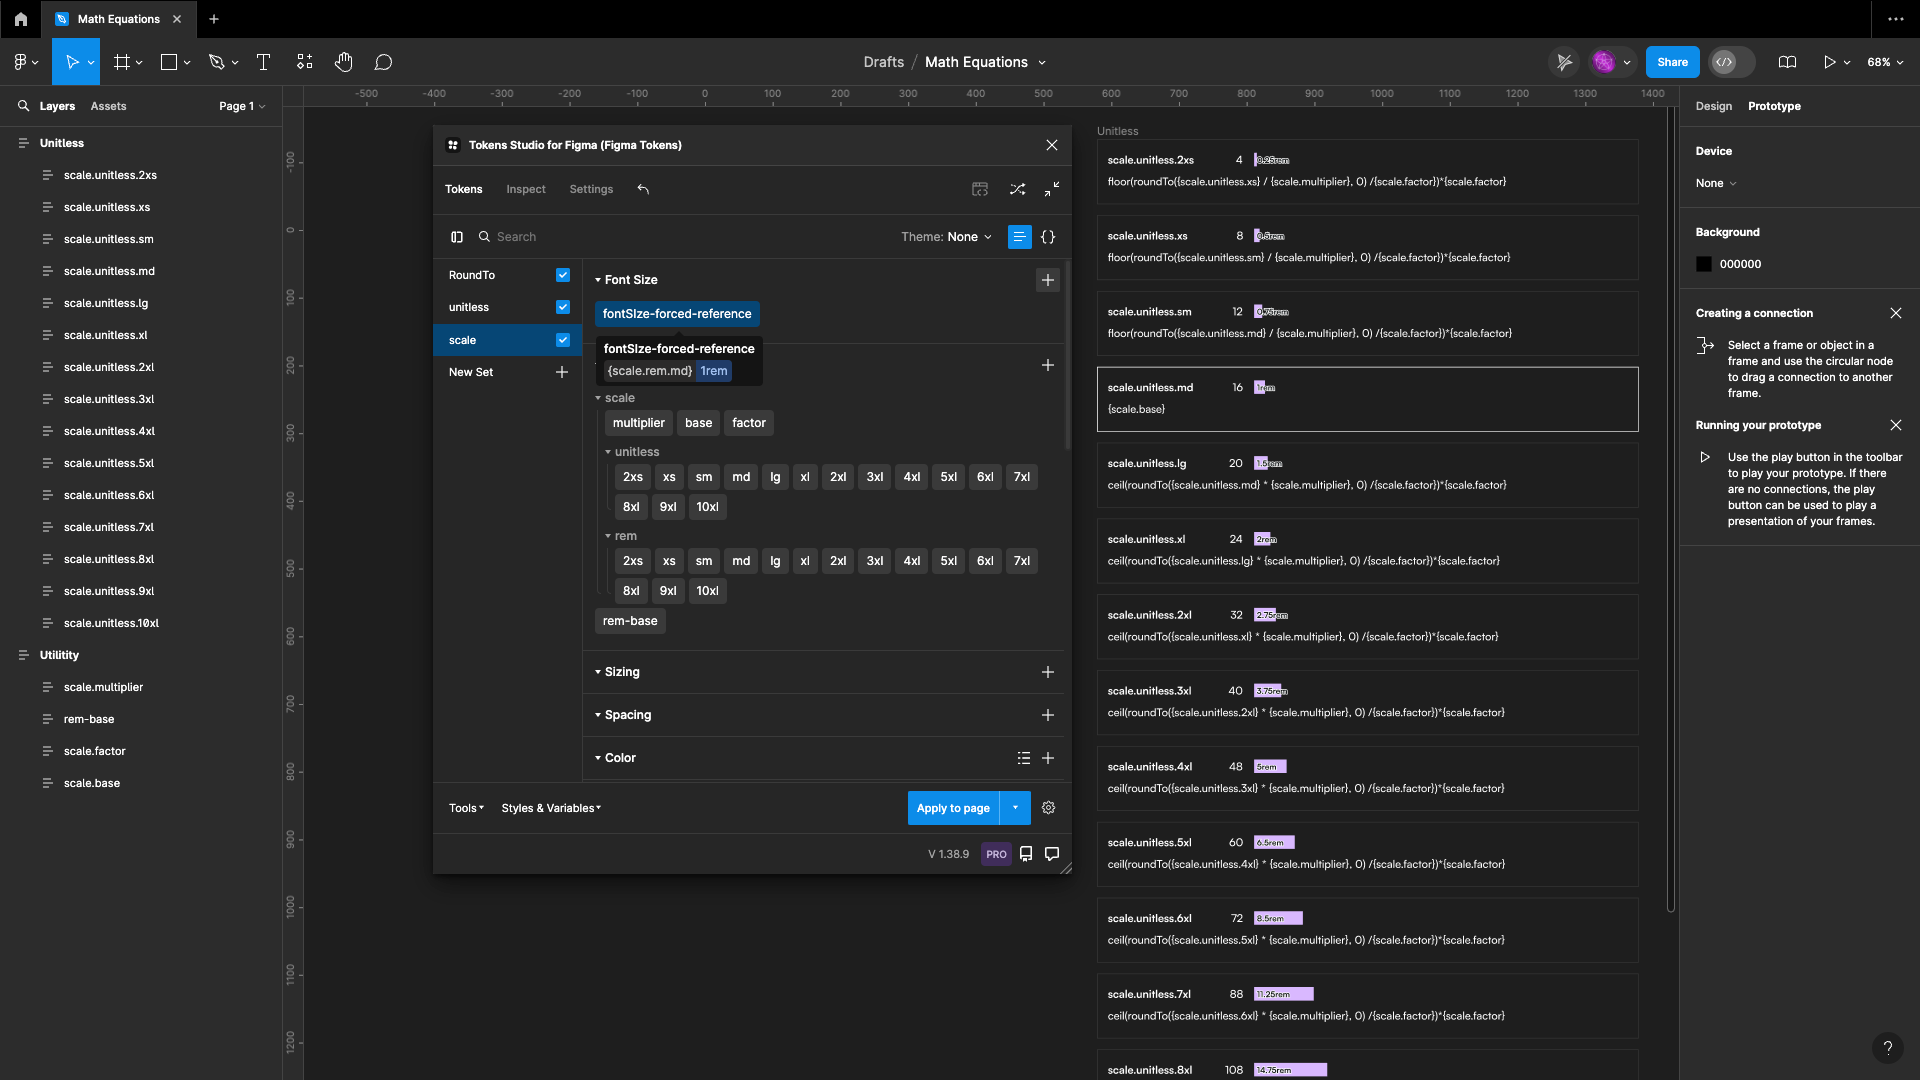The image size is (1920, 1080).
Task: Open Apply settings gear in plugin
Action: point(1049,808)
